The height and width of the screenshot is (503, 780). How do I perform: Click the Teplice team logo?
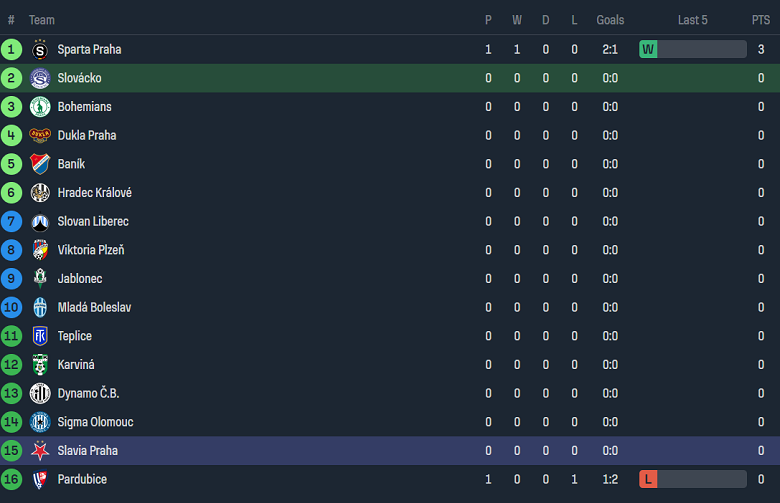40,336
